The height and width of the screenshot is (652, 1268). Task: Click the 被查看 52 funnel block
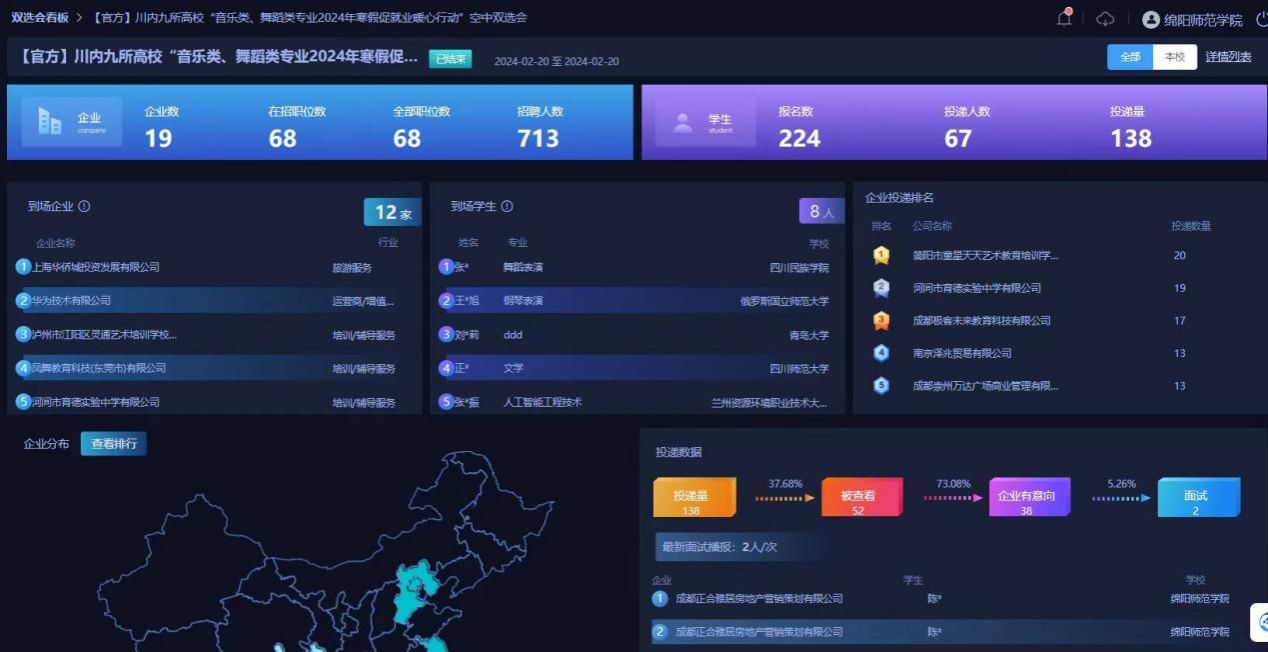click(x=859, y=498)
